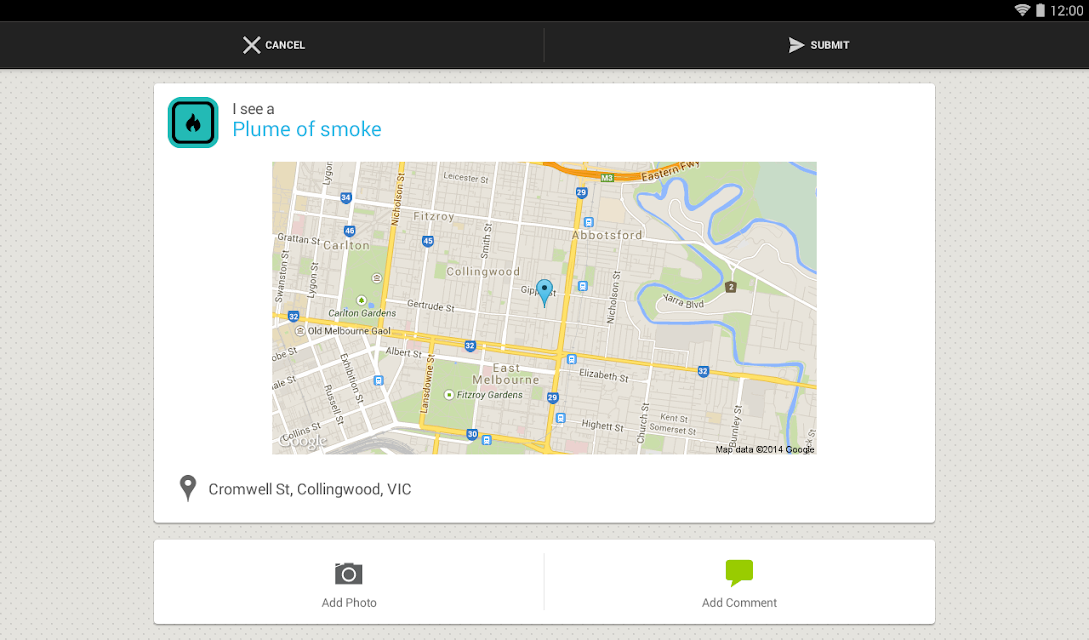Tap the route 34 shield on the map
This screenshot has height=640, width=1089.
[346, 198]
